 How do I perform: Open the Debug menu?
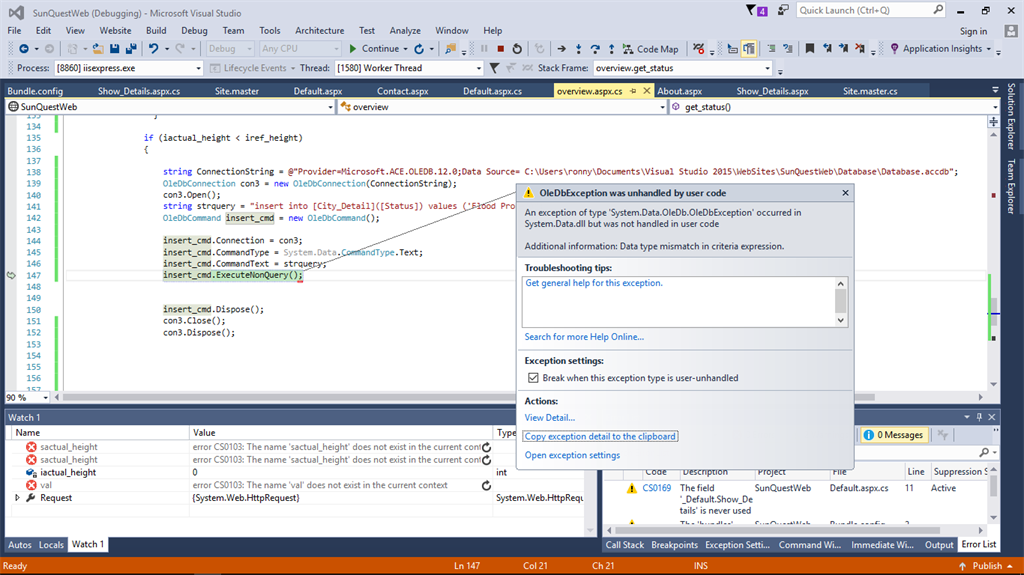point(194,31)
